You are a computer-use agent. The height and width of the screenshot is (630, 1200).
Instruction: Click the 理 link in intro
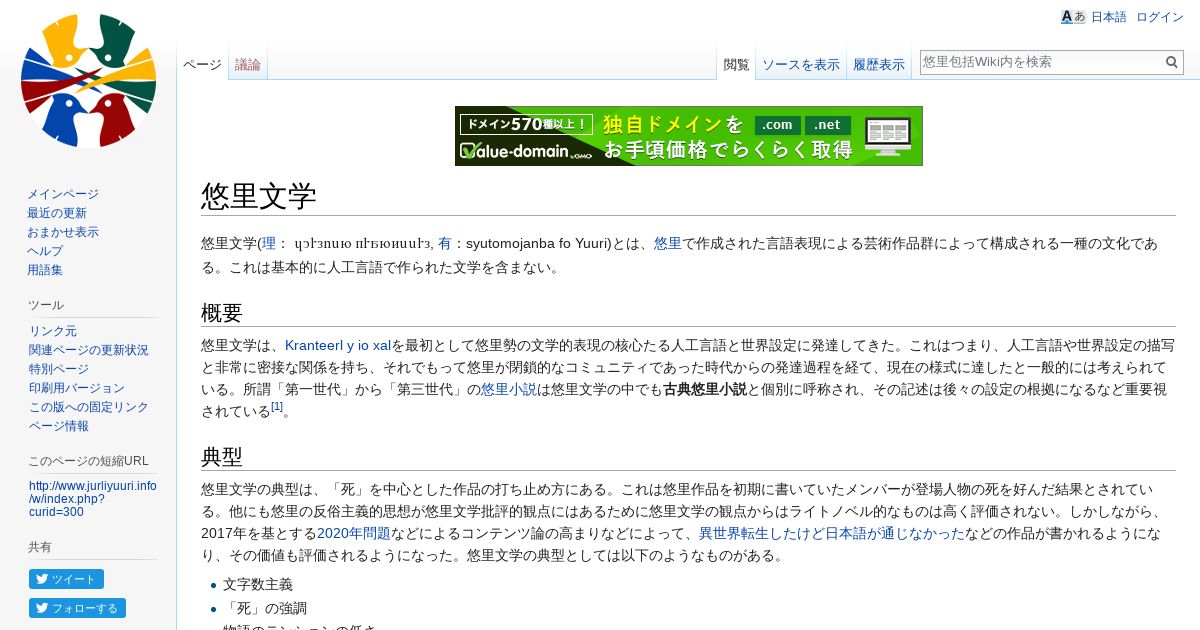point(268,243)
